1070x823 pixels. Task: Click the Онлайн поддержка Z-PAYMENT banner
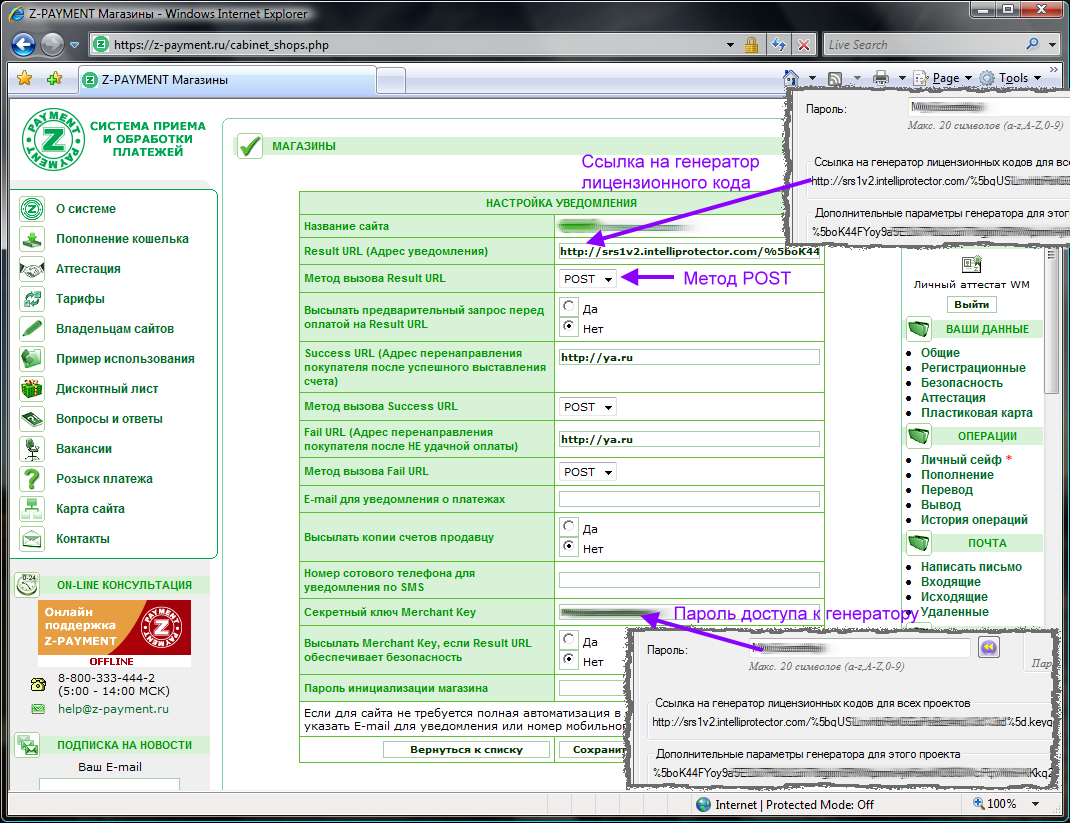114,633
